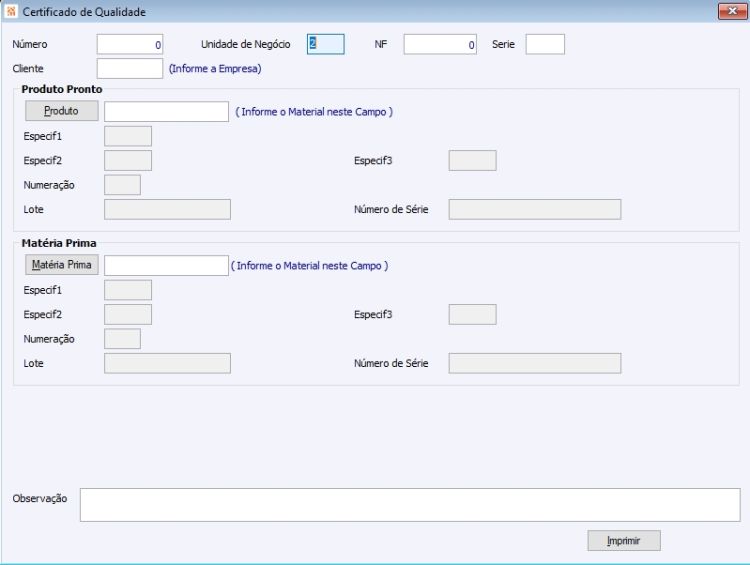Image resolution: width=750 pixels, height=565 pixels.
Task: Click Especif2 field under Matéria Prima
Action: point(128,315)
